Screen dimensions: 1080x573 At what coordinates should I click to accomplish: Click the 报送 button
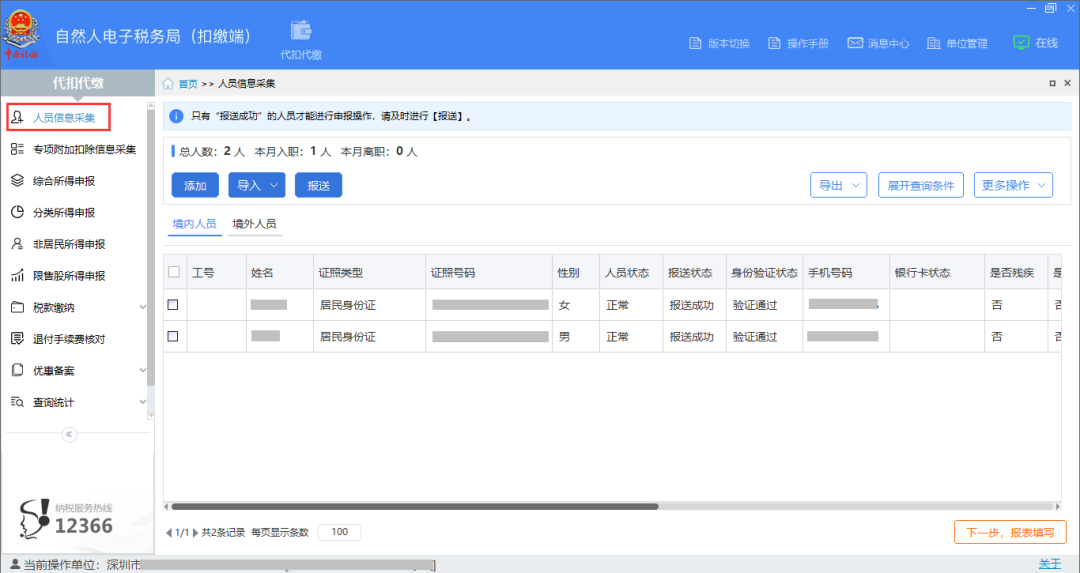[318, 185]
